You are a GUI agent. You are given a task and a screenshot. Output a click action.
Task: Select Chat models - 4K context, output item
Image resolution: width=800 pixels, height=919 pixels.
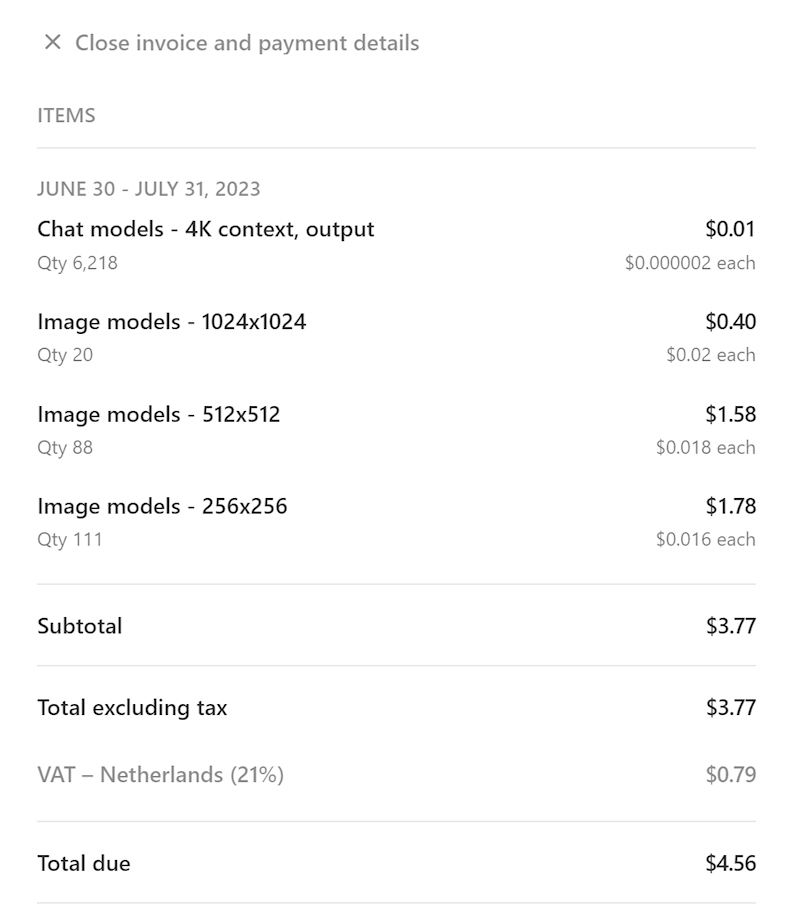(x=206, y=229)
